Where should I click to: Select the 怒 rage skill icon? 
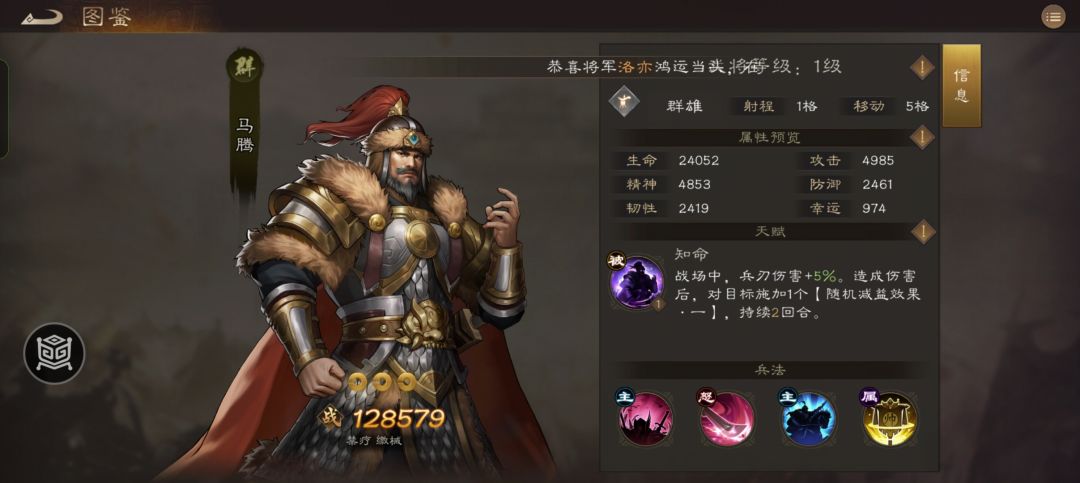click(x=726, y=418)
